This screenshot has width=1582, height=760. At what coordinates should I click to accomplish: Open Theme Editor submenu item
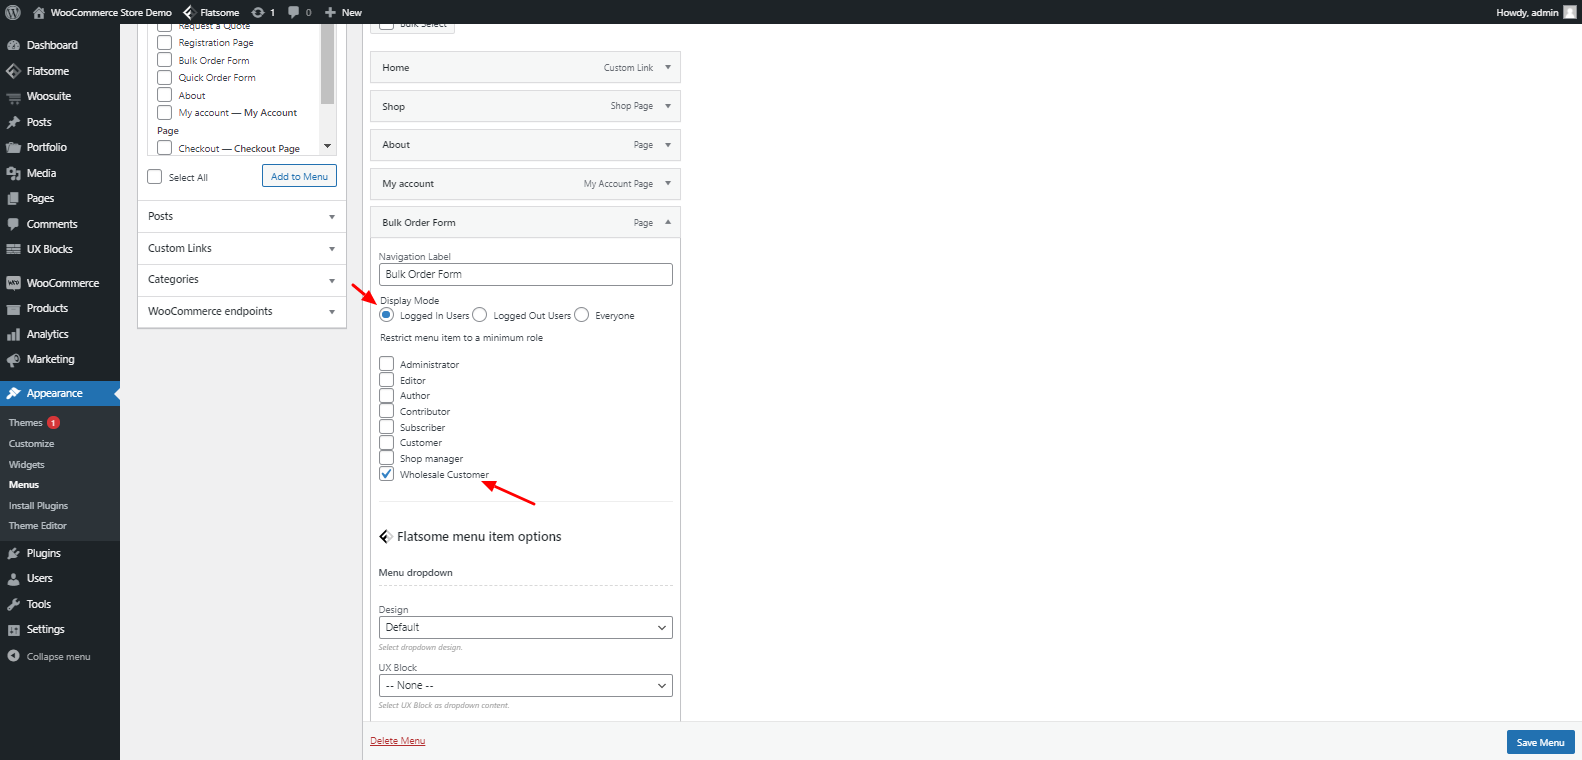click(38, 526)
